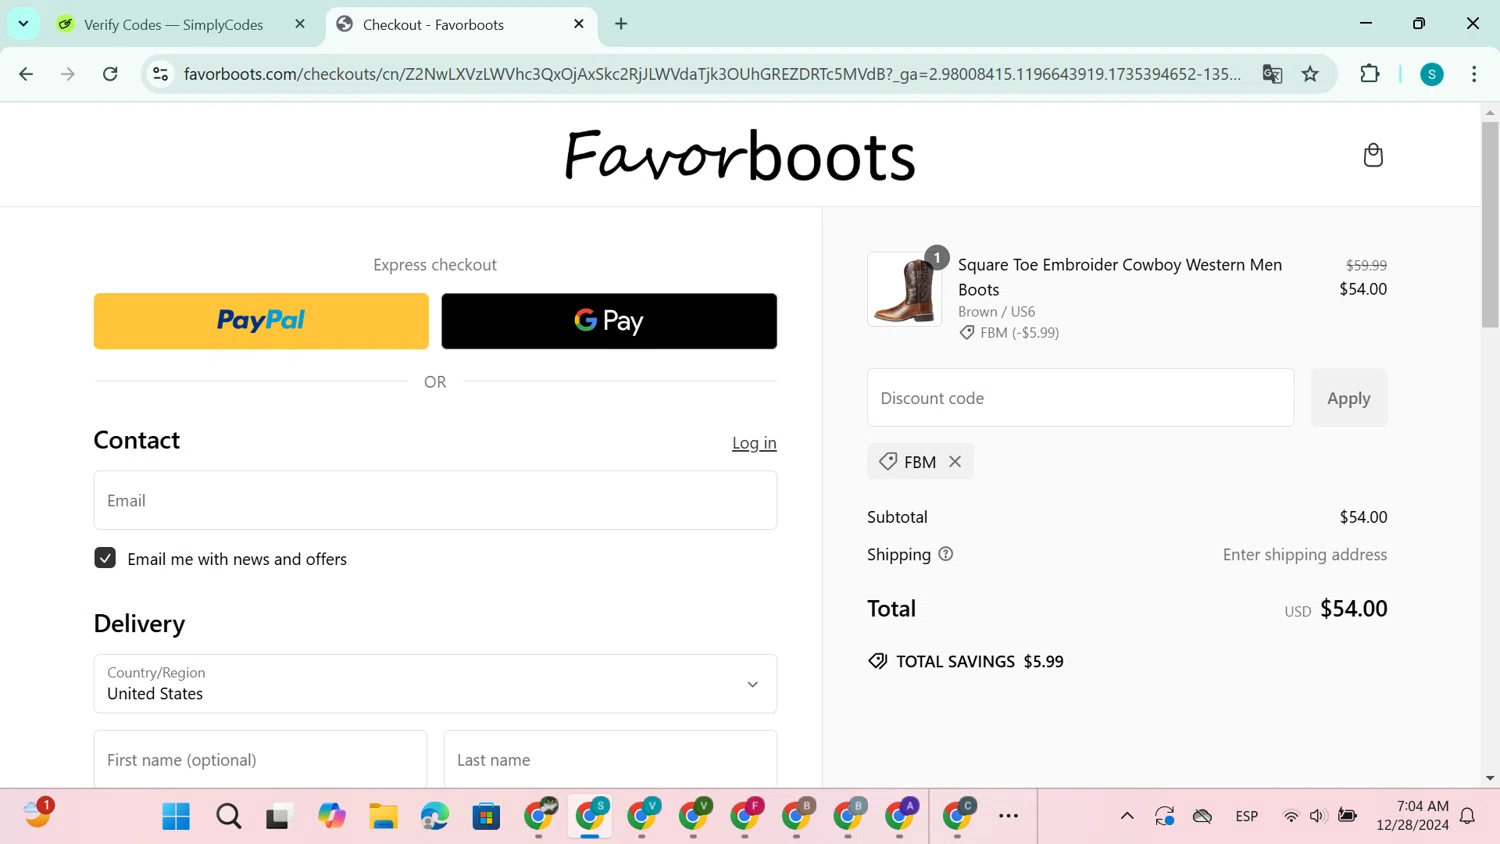Expand the Country/Region dropdown
The image size is (1500, 844).
point(435,684)
